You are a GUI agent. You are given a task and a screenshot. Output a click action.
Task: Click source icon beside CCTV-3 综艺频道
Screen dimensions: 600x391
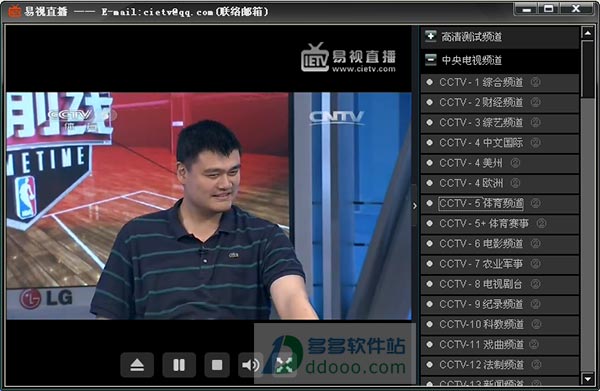tap(536, 123)
